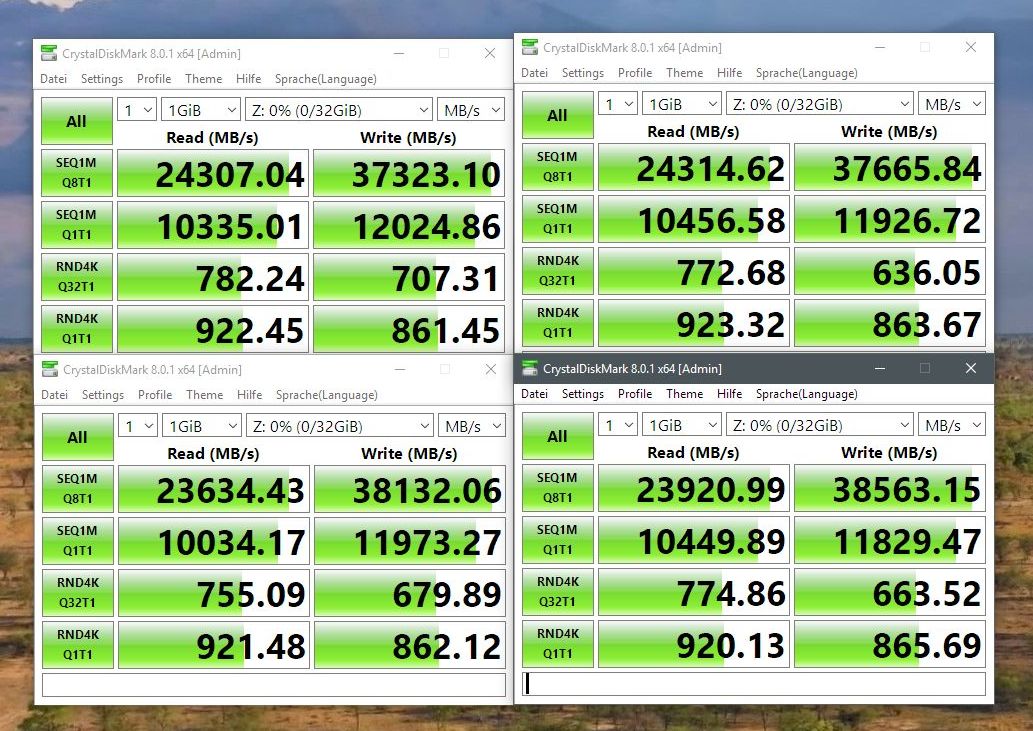
Task: Click app icon of window showing 24307.04 read
Action: click(x=48, y=54)
